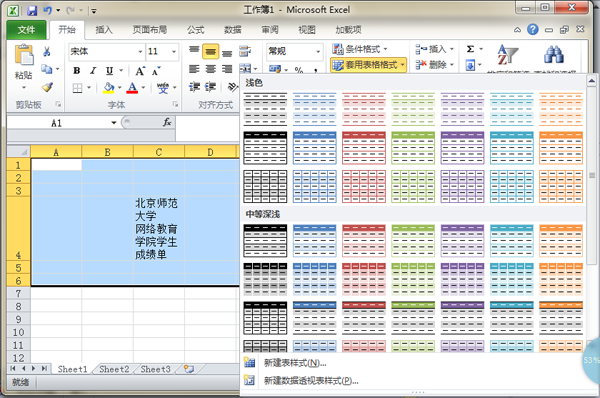Toggle middle vertical alignment button
The image size is (600, 398).
(x=210, y=51)
